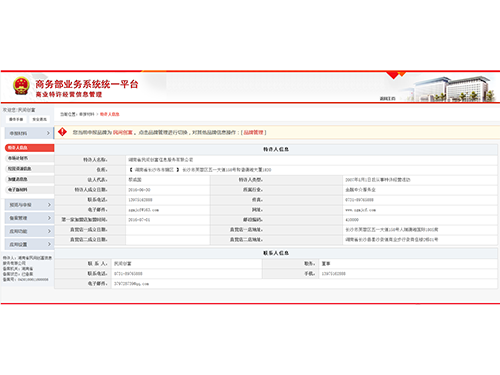The height and width of the screenshot is (375, 500).
Task: Click the middle breadcrumb link before 特许人信息
Action: (x=87, y=114)
